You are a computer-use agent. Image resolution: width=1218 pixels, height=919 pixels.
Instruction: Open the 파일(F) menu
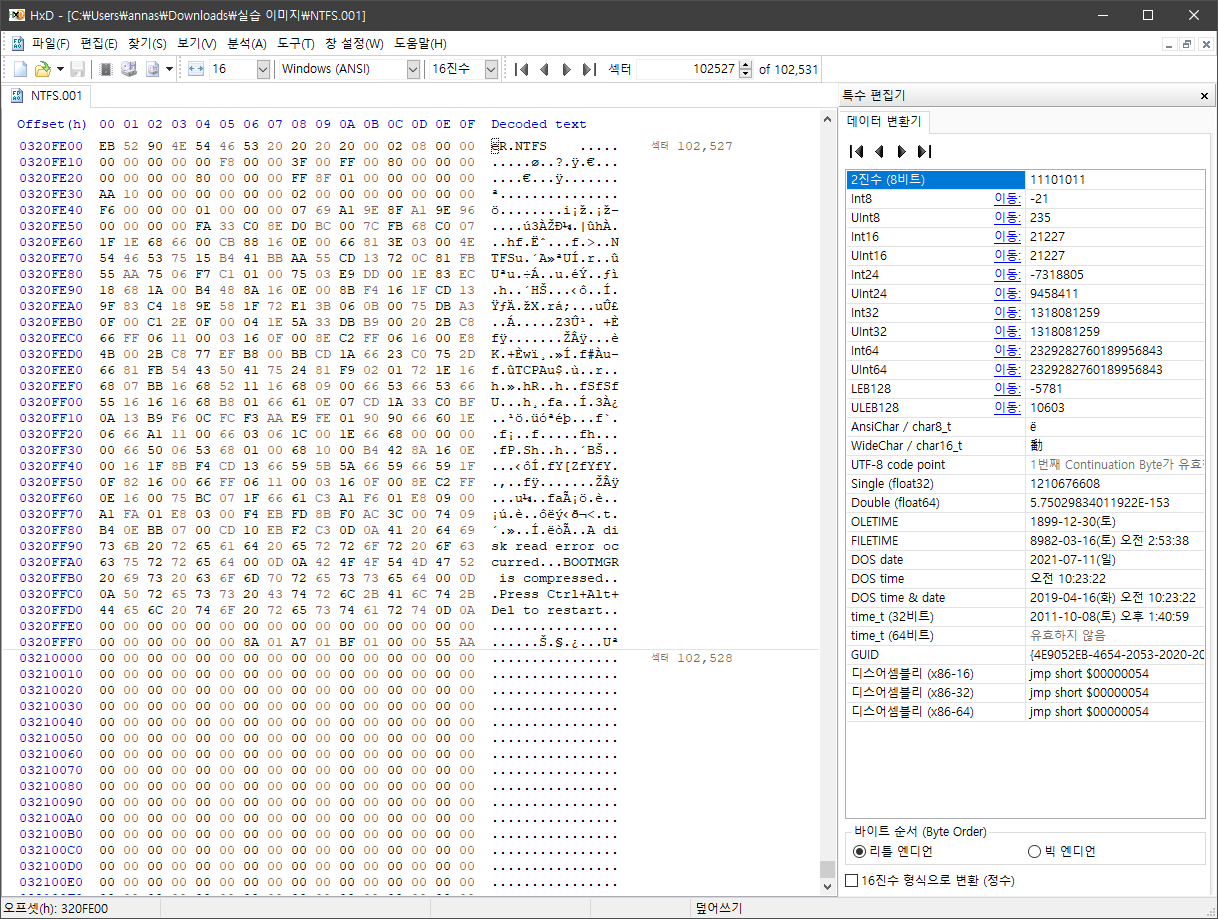coord(51,44)
